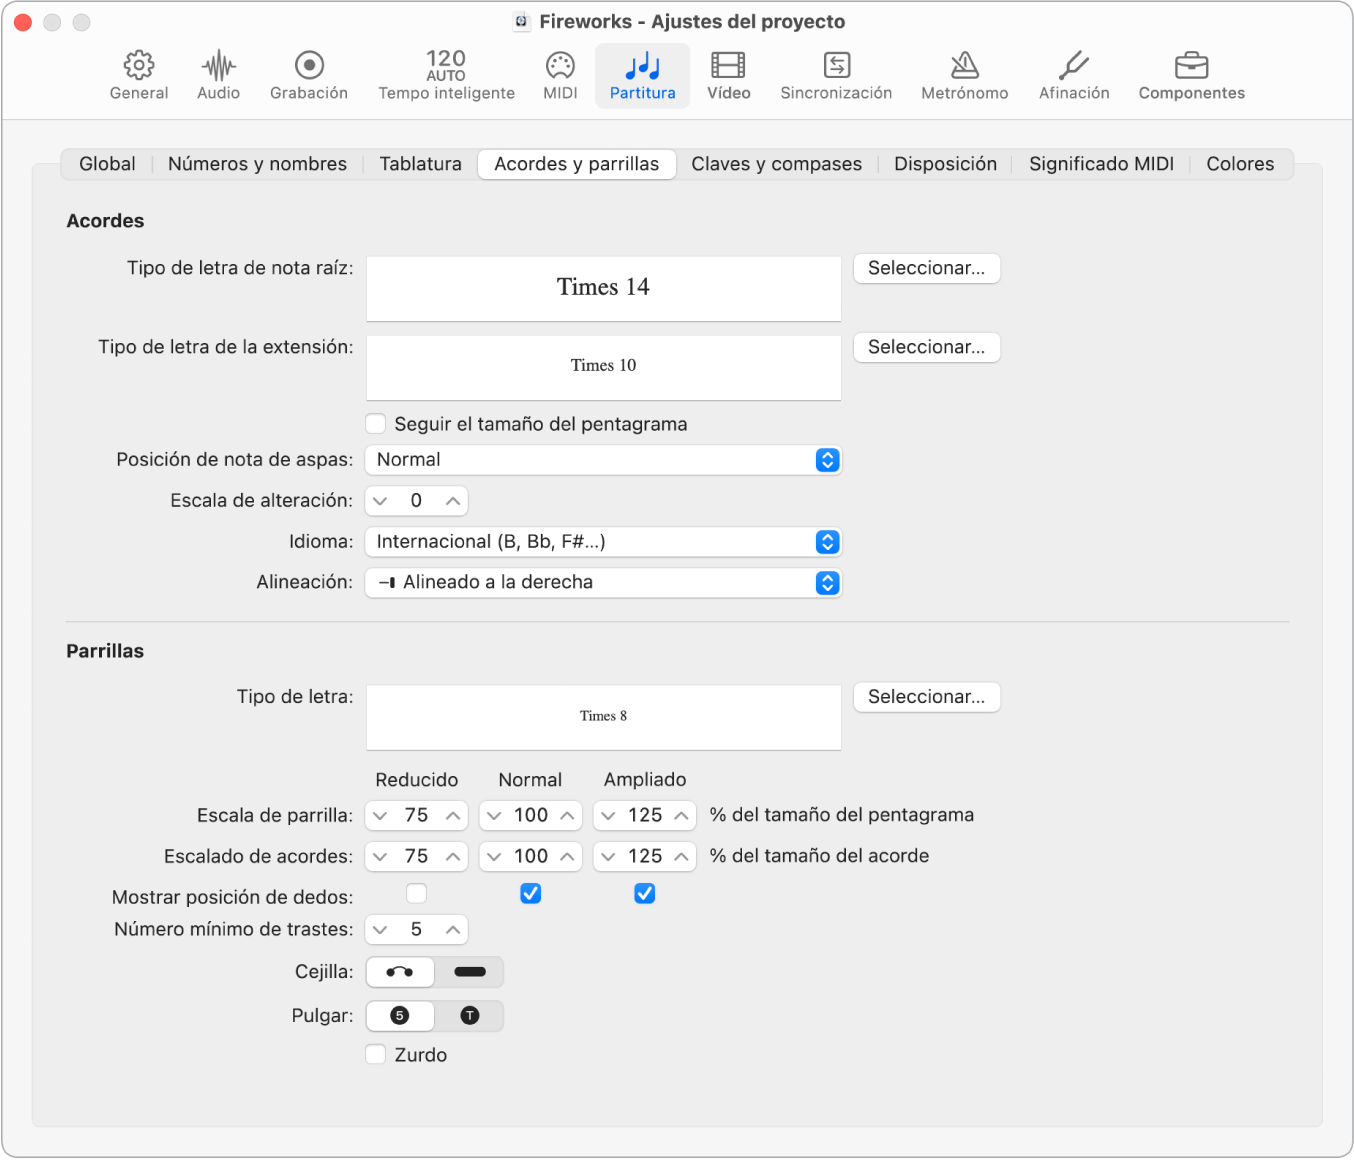Select the MIDI settings icon
1354x1160 pixels.
click(560, 76)
